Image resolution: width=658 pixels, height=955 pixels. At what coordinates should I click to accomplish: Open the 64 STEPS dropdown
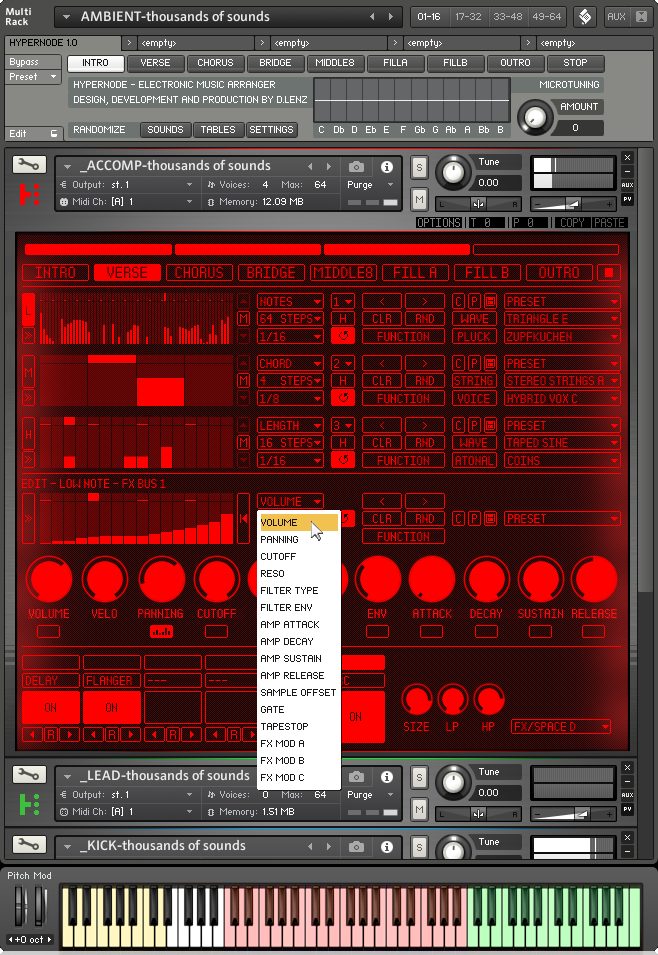pyautogui.click(x=290, y=319)
